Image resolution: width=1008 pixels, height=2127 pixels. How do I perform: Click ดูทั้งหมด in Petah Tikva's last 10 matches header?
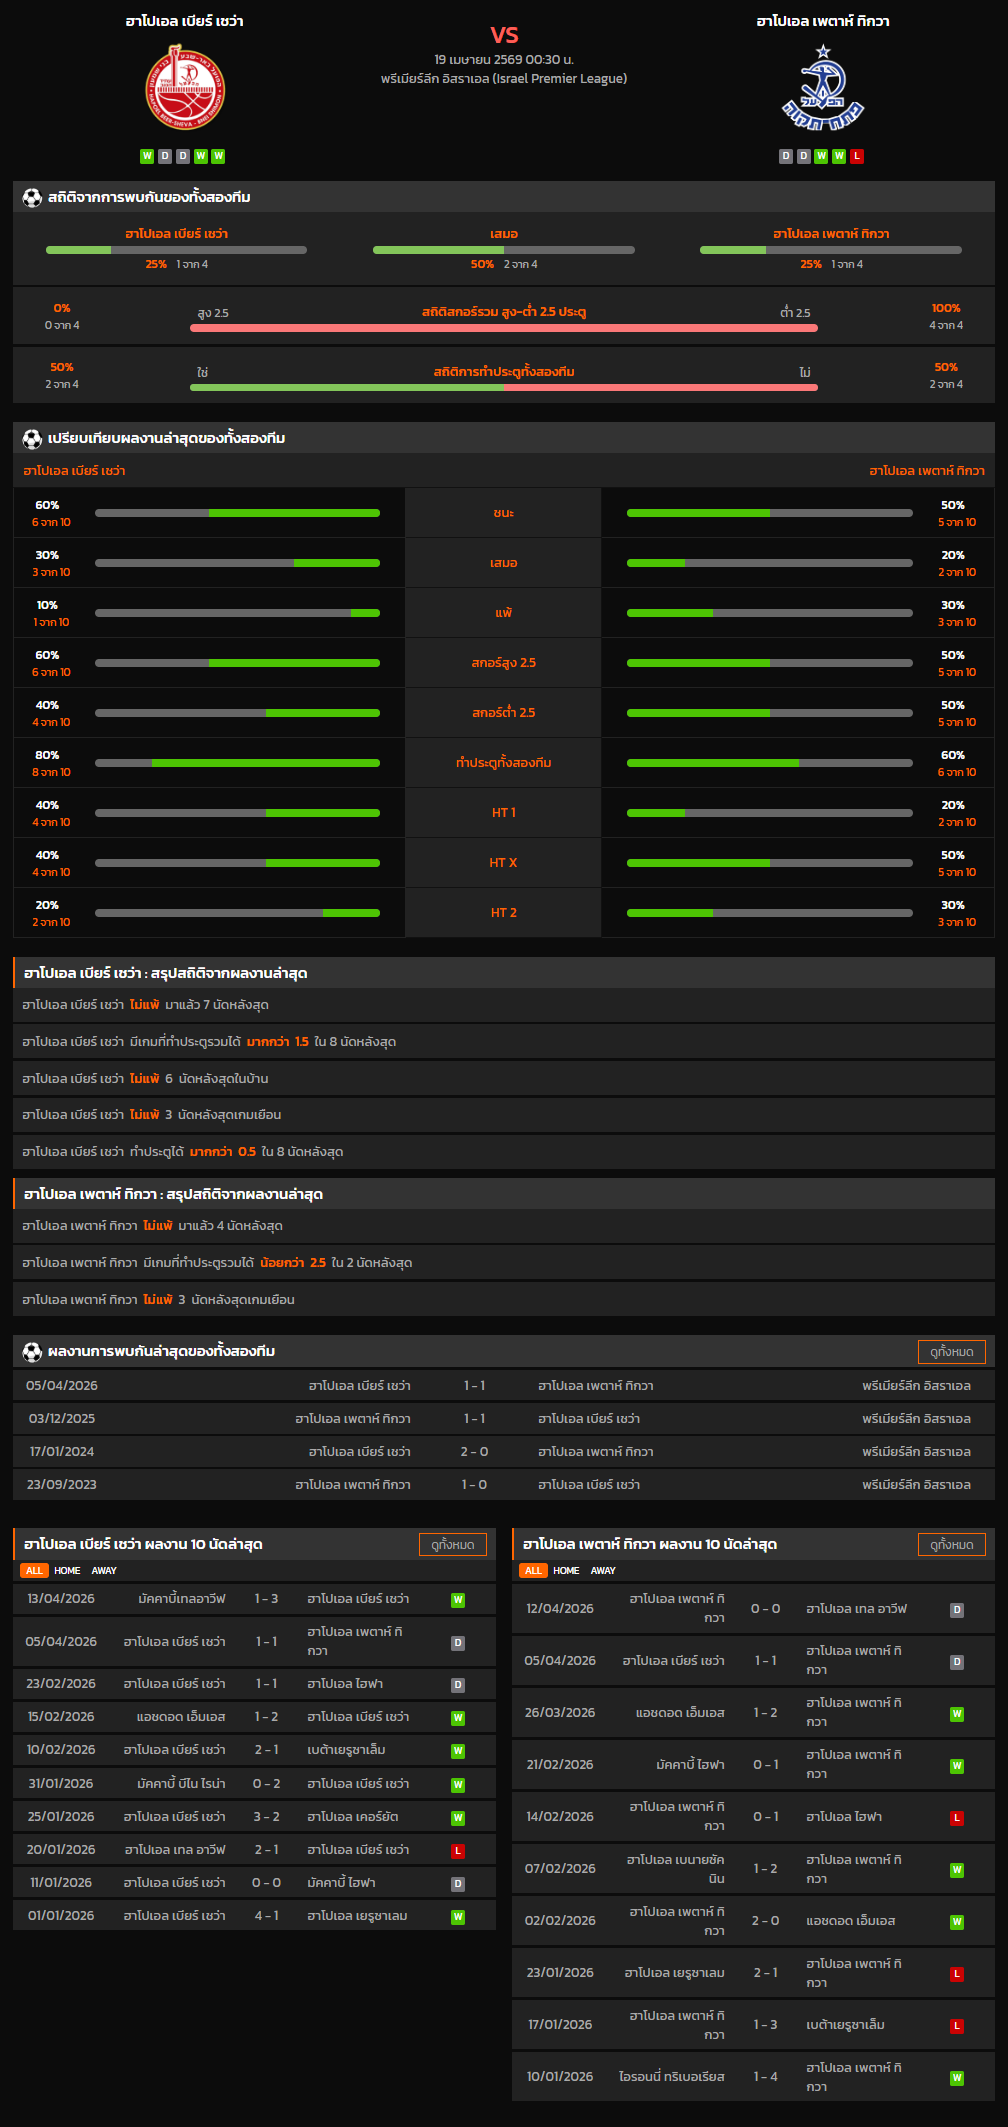pyautogui.click(x=951, y=1545)
